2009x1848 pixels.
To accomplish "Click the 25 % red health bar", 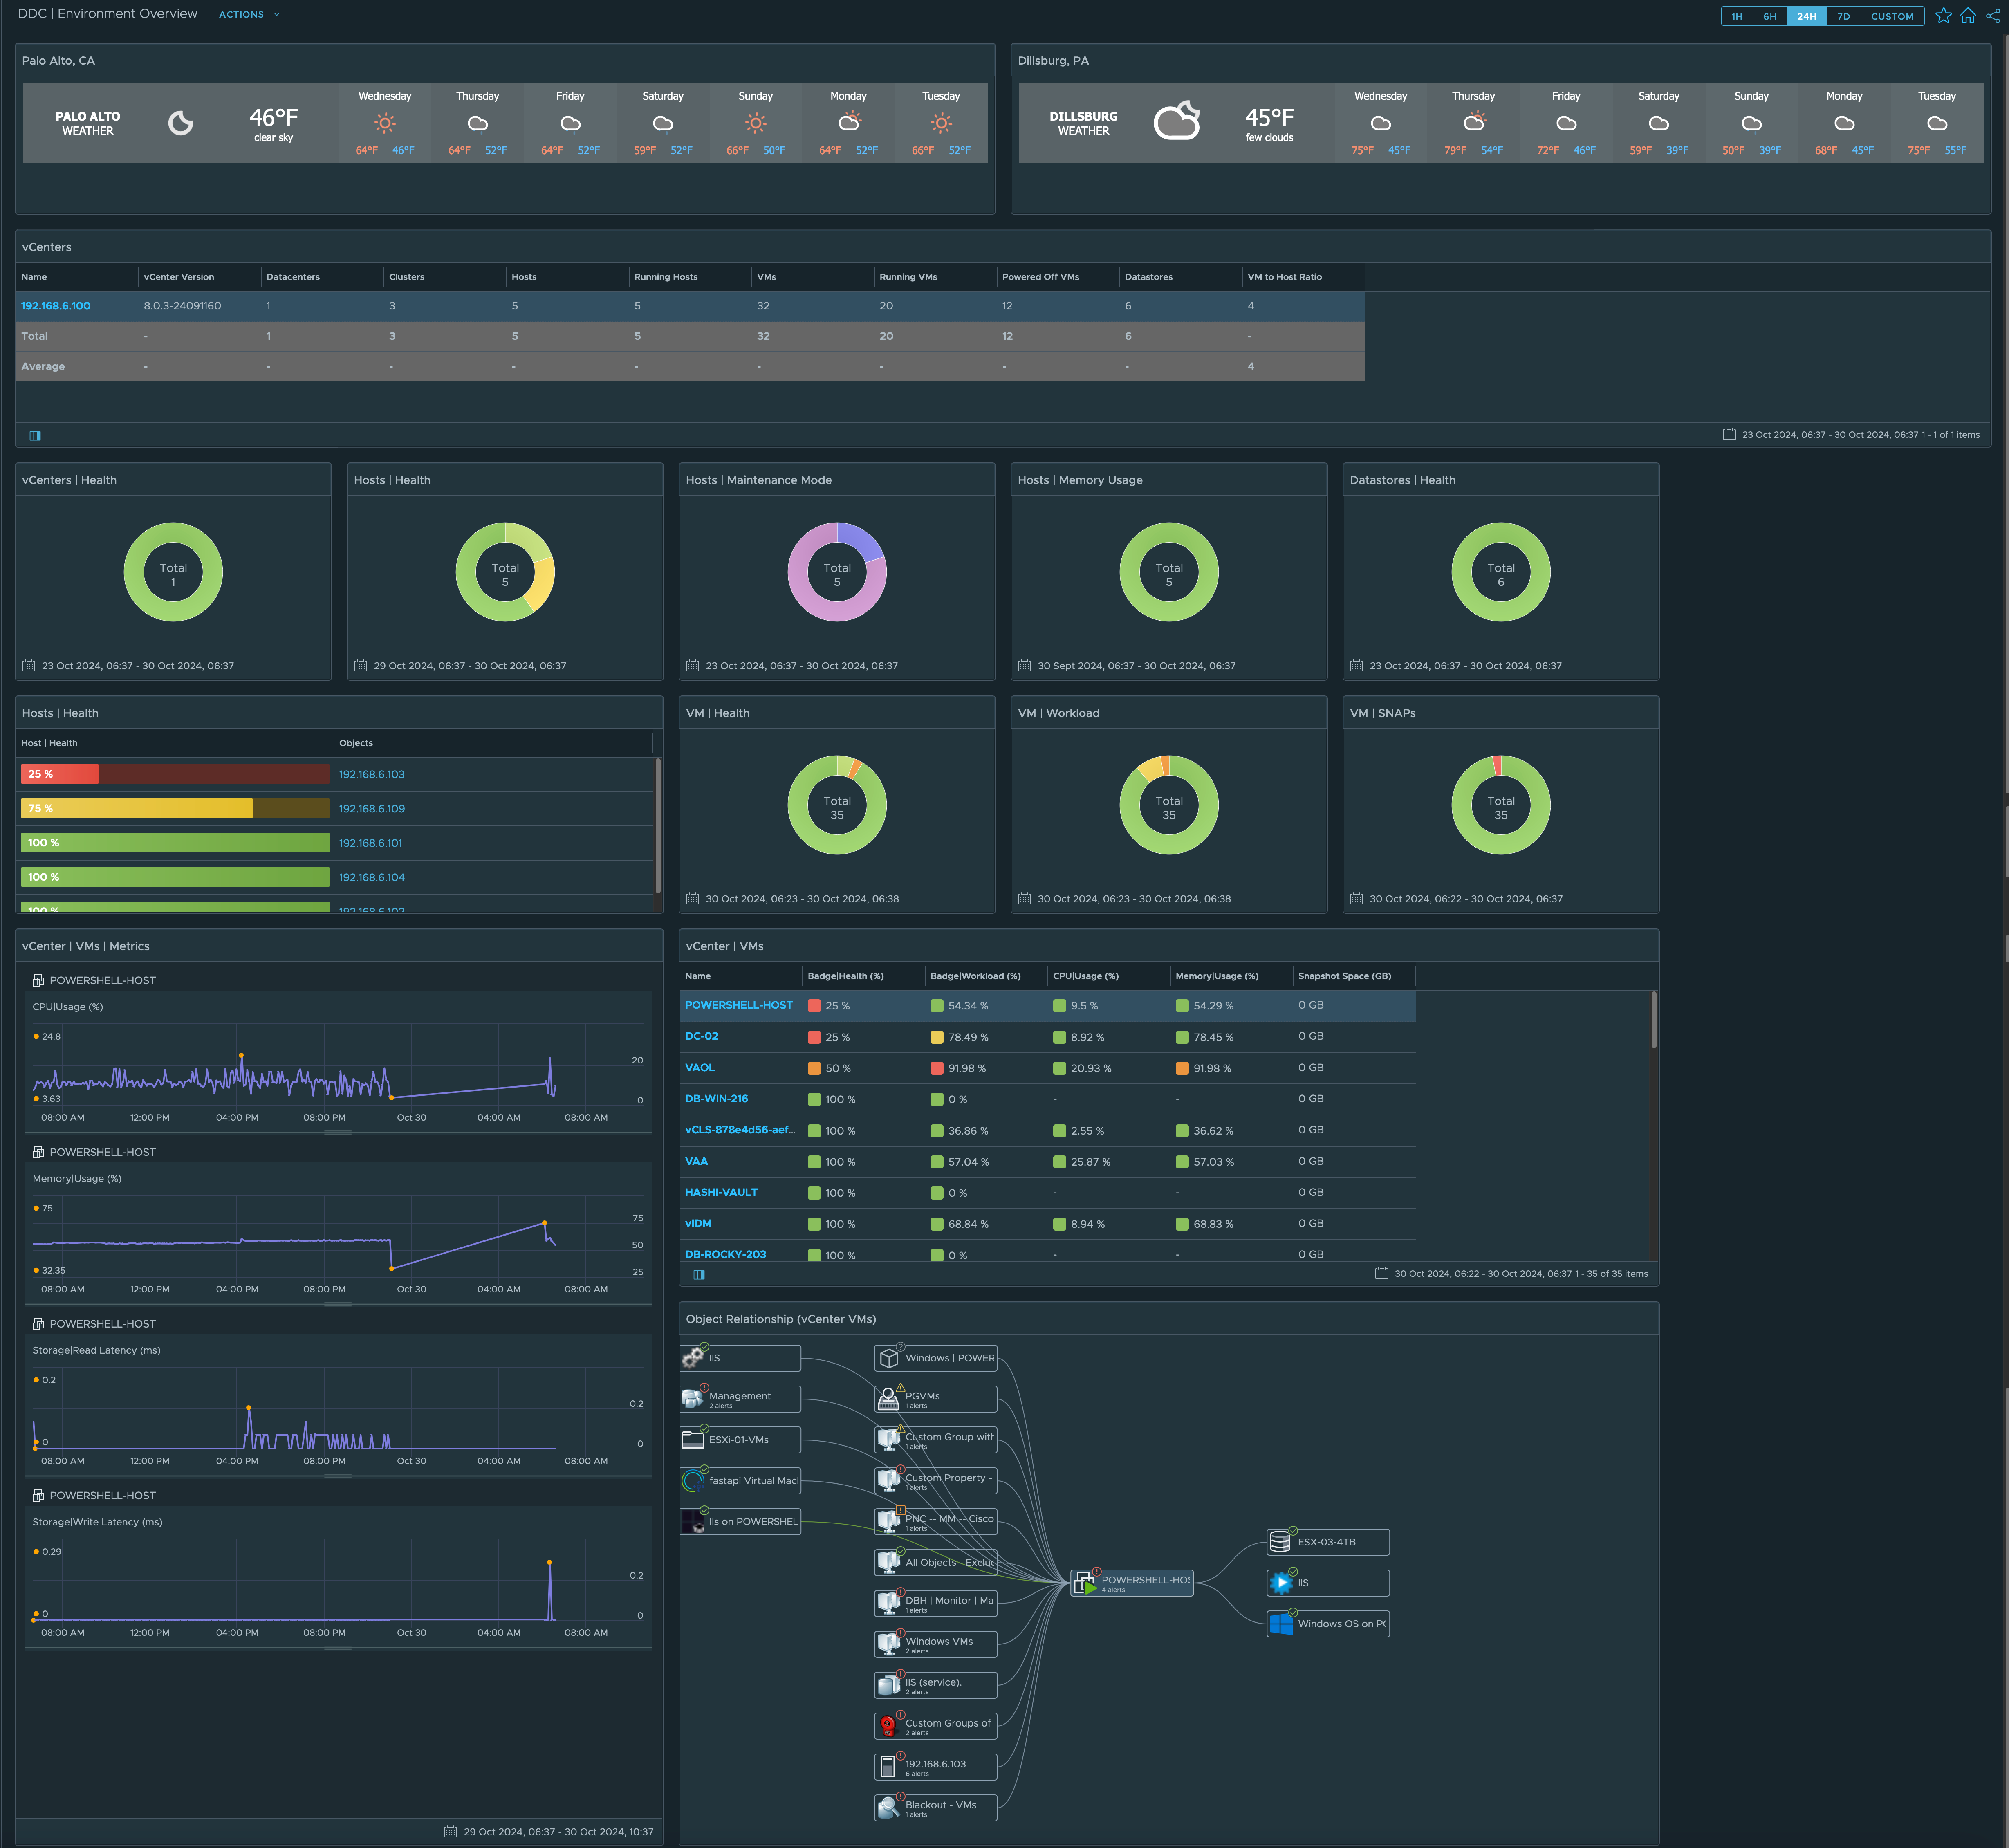I will point(60,774).
